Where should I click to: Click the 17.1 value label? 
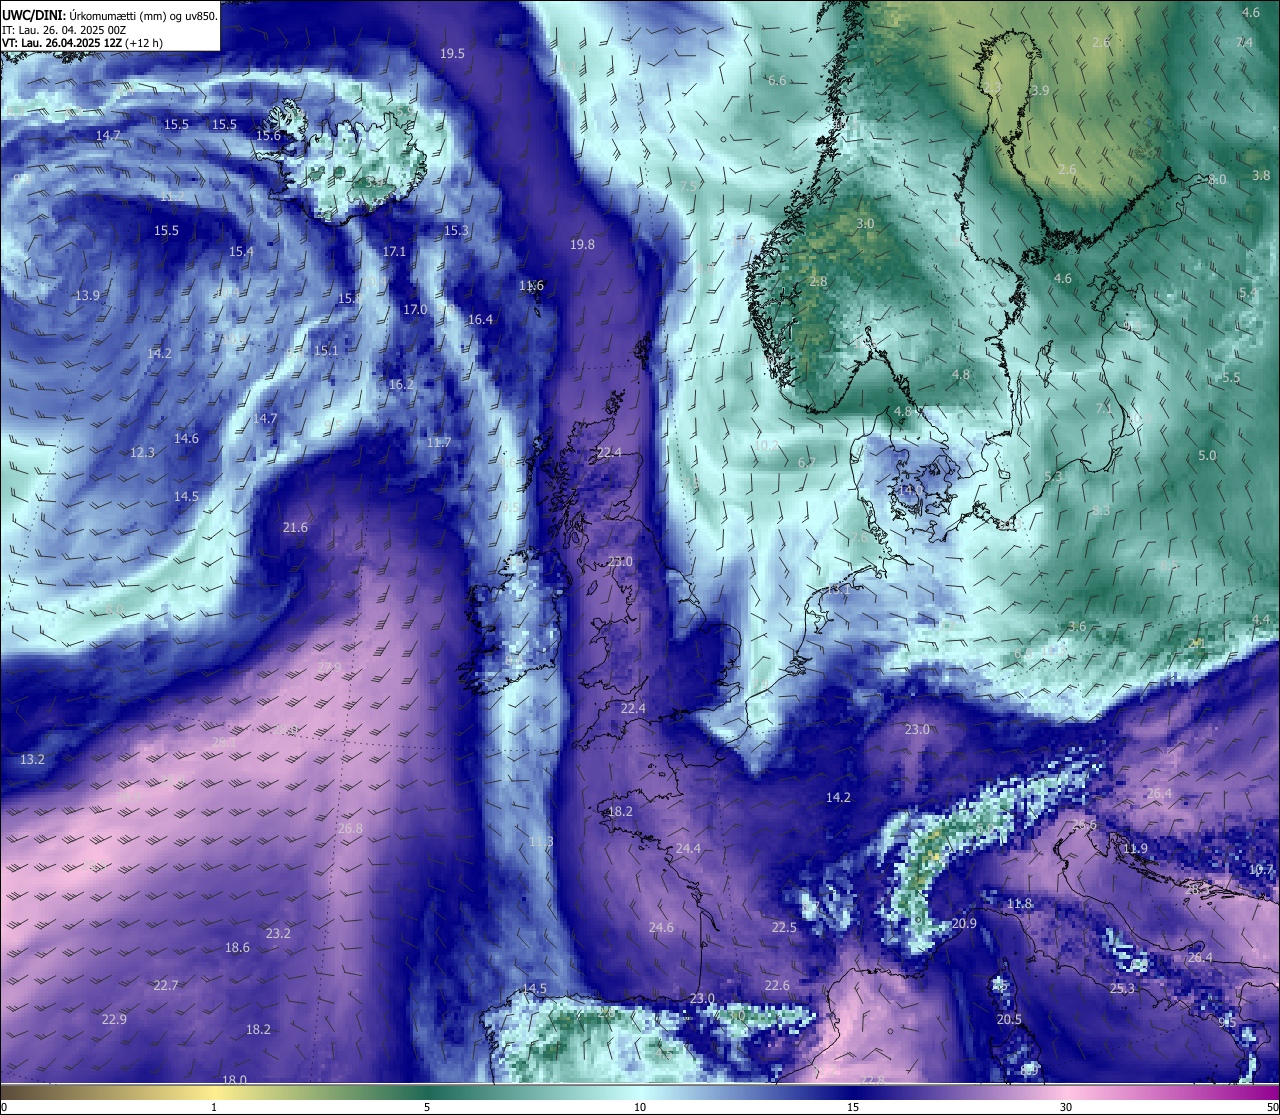[x=394, y=251]
